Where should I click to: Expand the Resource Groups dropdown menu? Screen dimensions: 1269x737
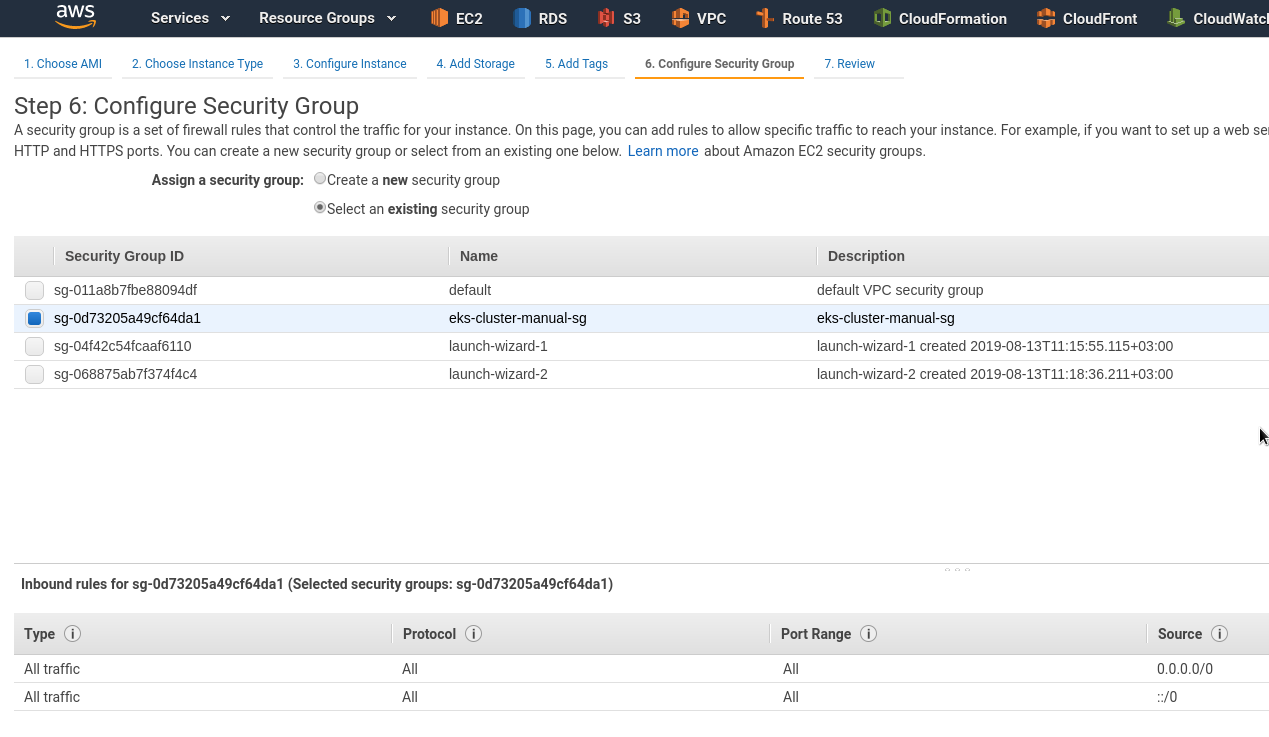[327, 18]
